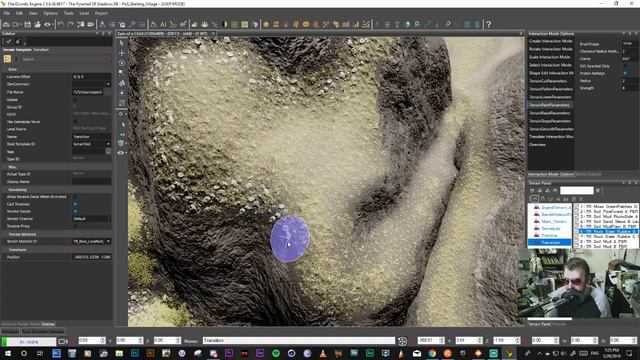This screenshot has height=360, width=640.
Task: Toggle the Receive Decals checkbox
Action: click(75, 211)
